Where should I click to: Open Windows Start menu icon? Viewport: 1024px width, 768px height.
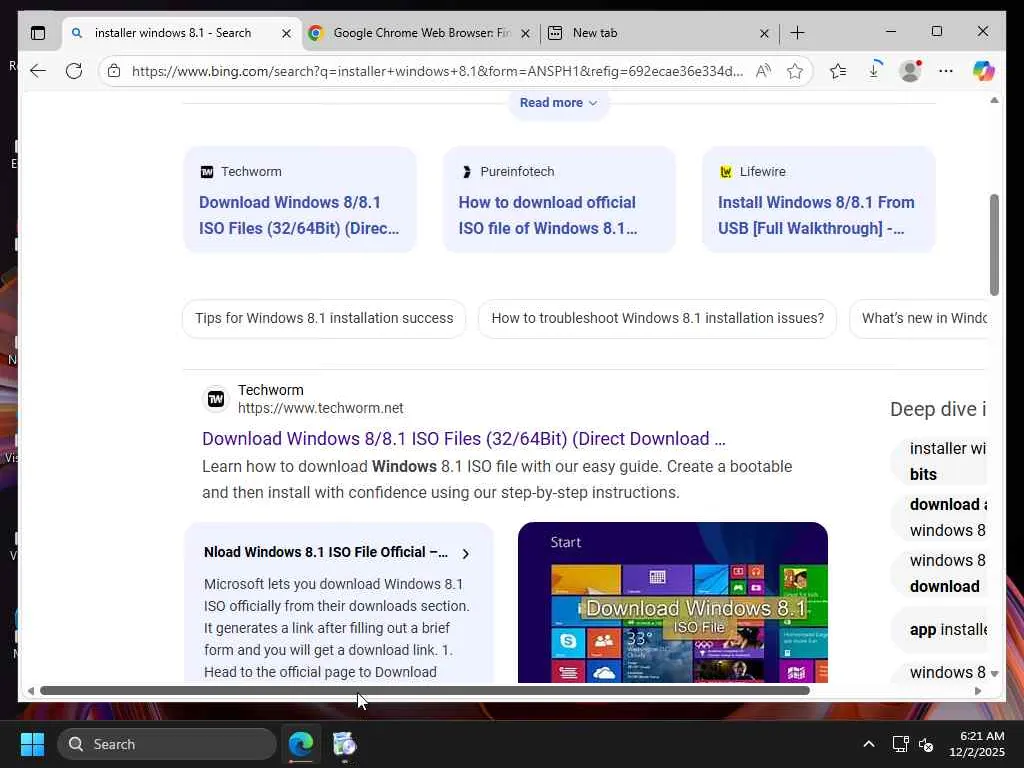point(32,744)
